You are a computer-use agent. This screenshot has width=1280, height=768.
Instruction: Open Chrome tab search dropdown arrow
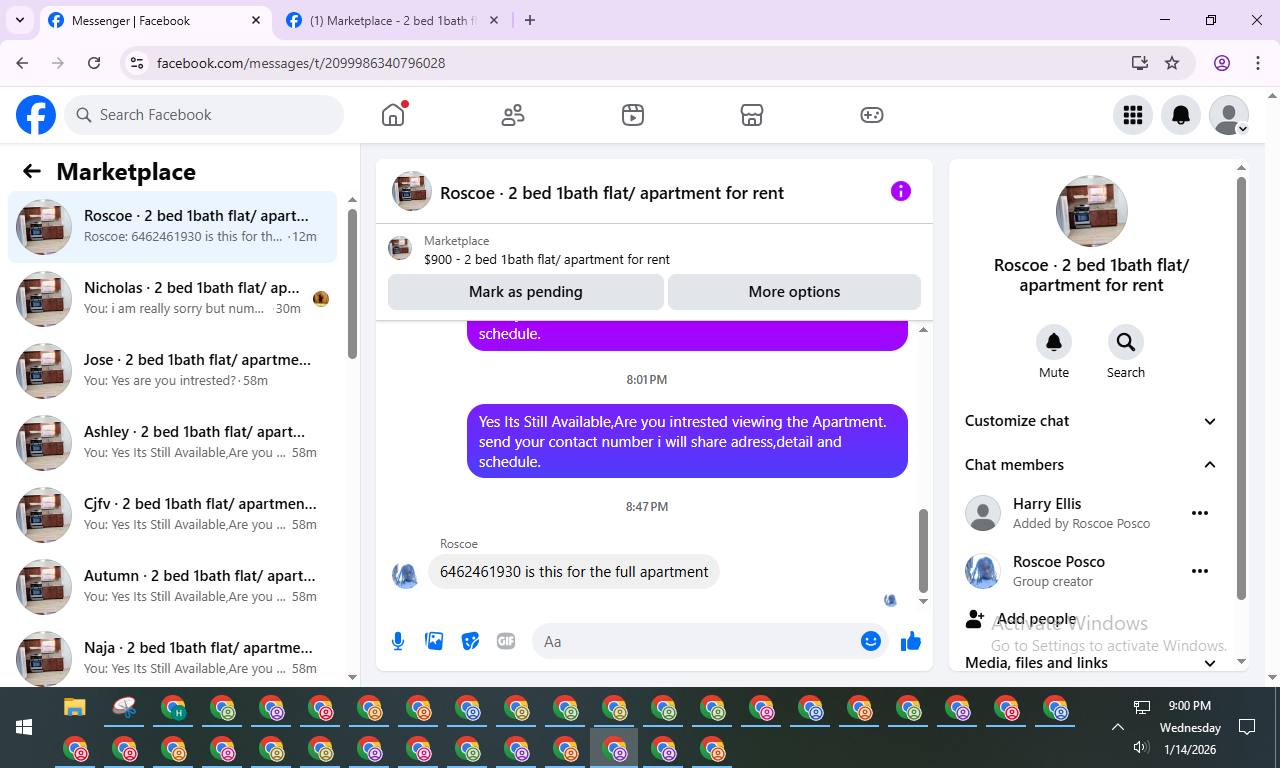tap(20, 20)
